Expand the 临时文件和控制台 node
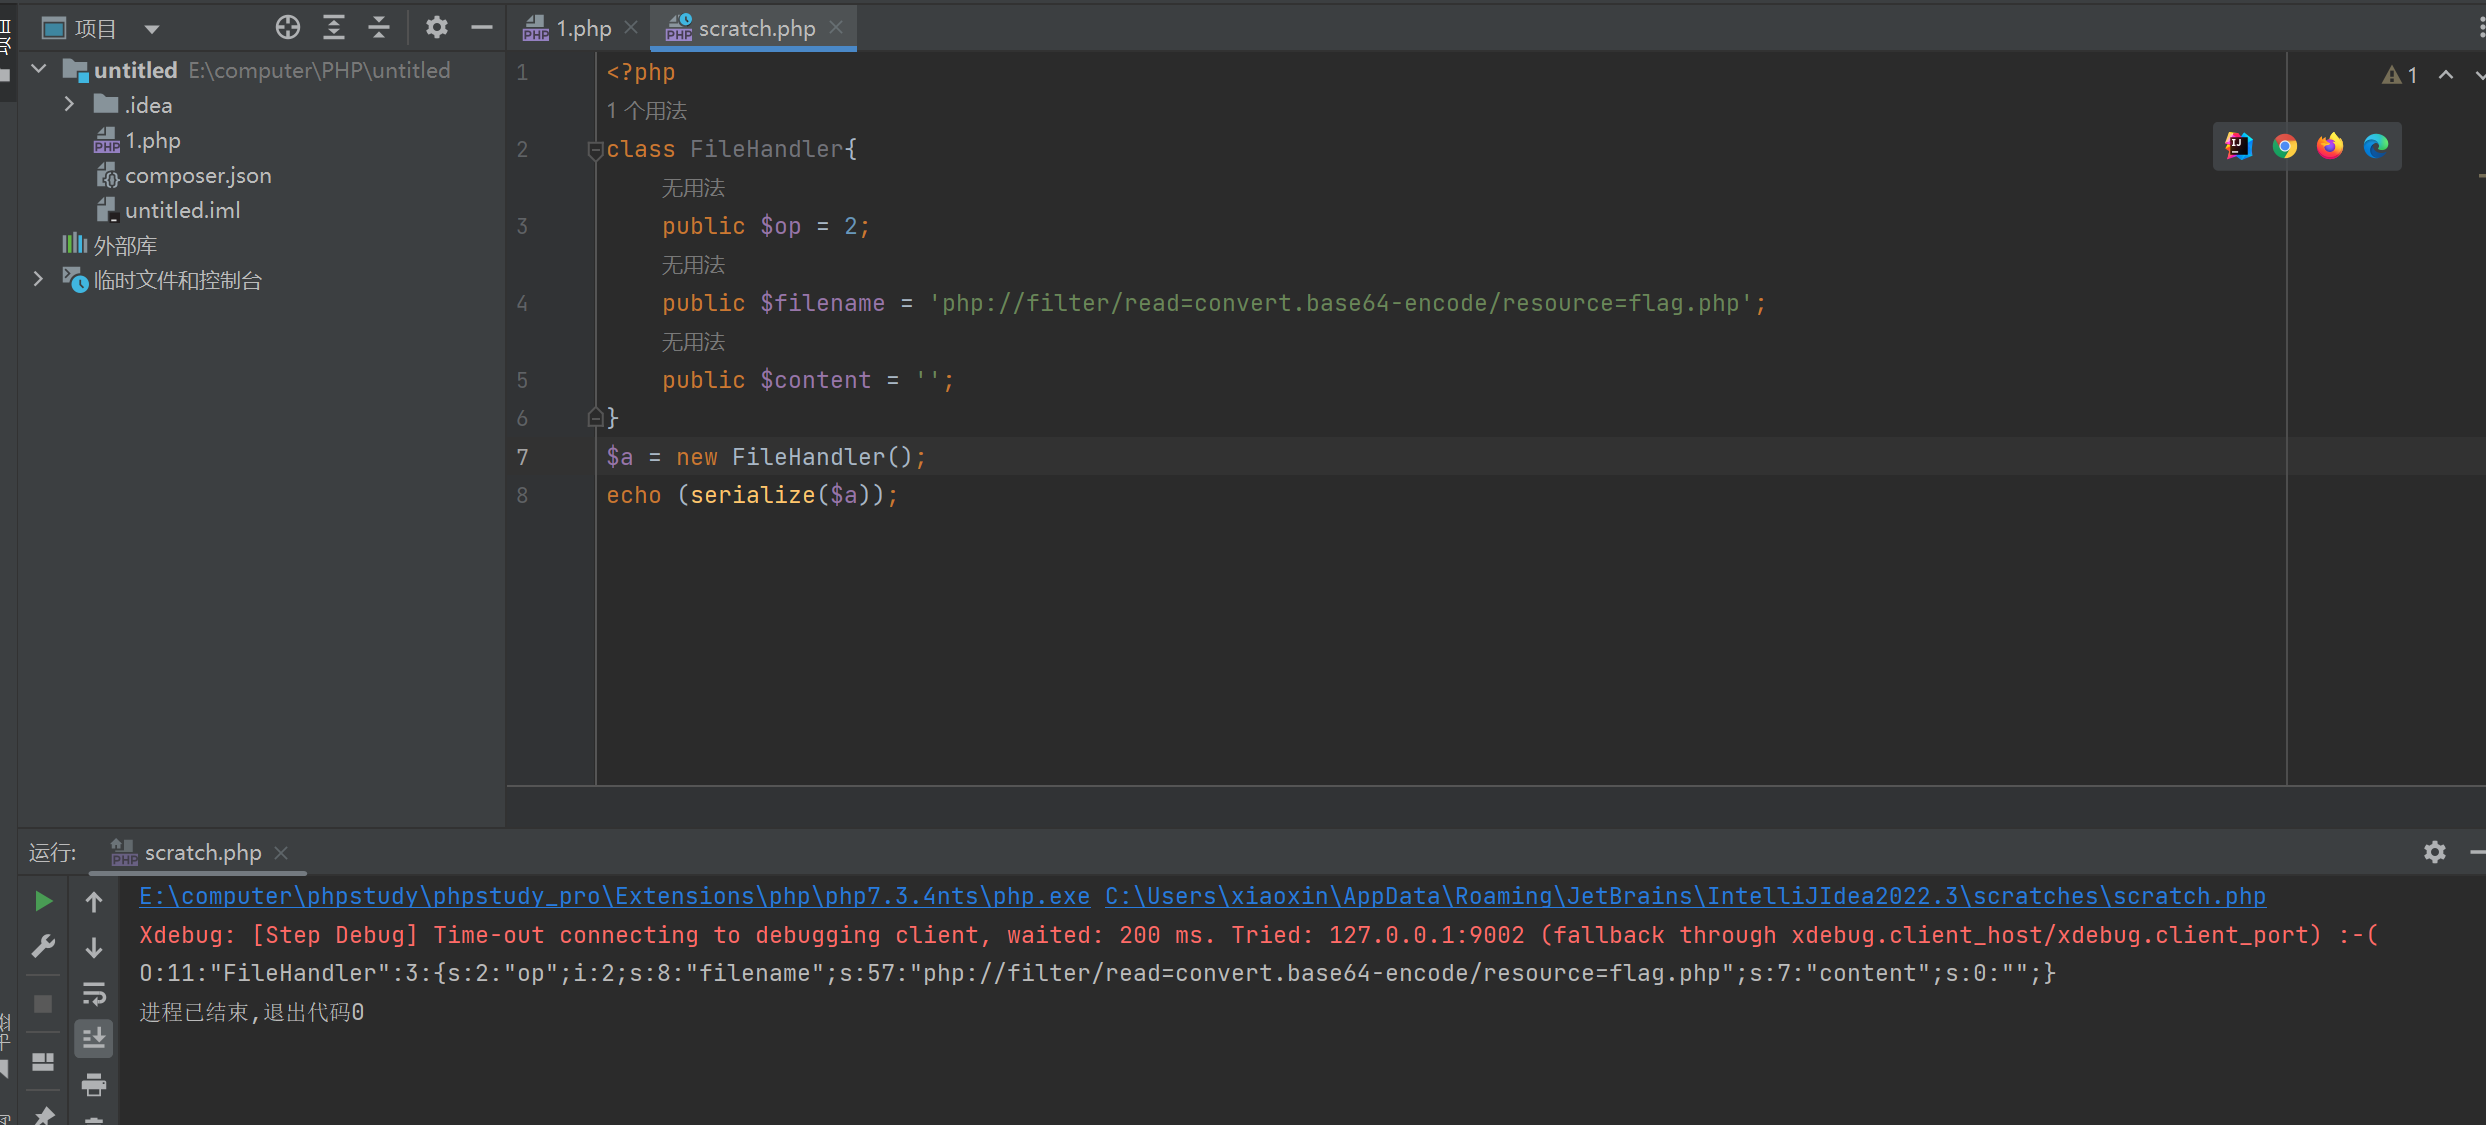Image resolution: width=2486 pixels, height=1125 pixels. point(39,279)
